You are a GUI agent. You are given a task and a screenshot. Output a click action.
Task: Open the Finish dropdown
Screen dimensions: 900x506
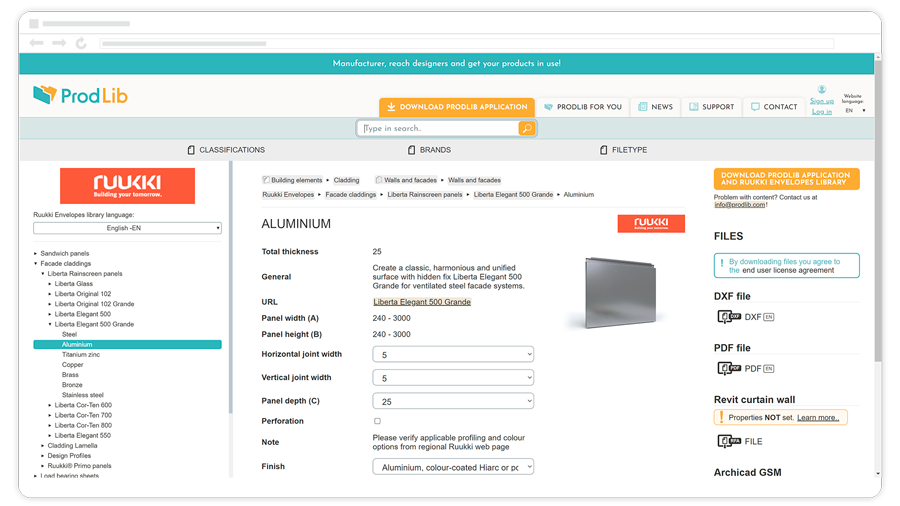point(453,467)
